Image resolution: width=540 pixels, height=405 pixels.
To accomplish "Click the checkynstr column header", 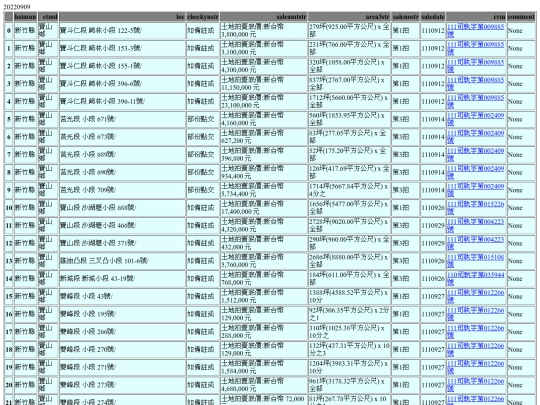I will coord(202,17).
